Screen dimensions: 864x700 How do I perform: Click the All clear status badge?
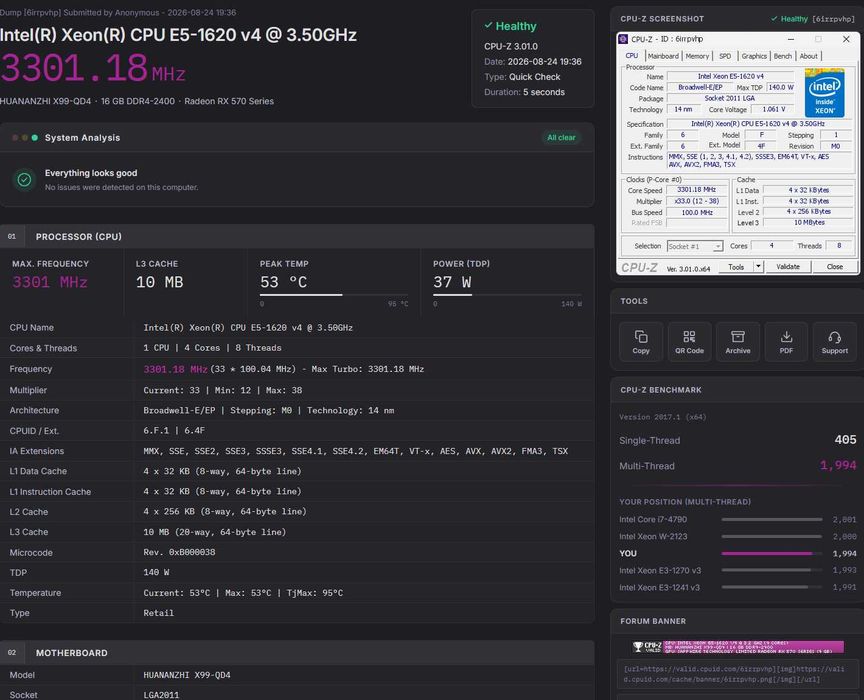coord(561,138)
